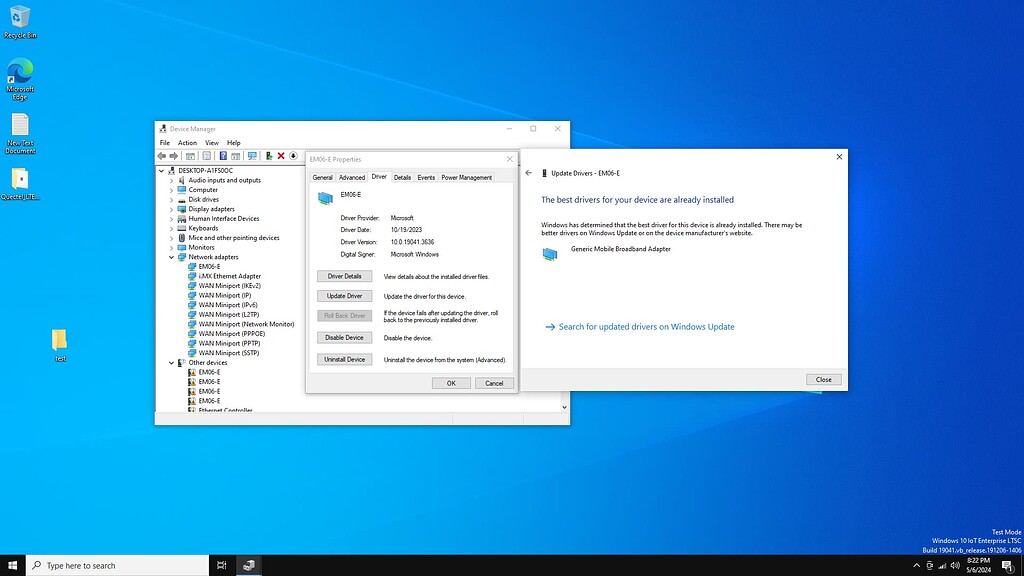
Task: Click the Scan for hardware changes toolbar icon
Action: click(x=250, y=156)
